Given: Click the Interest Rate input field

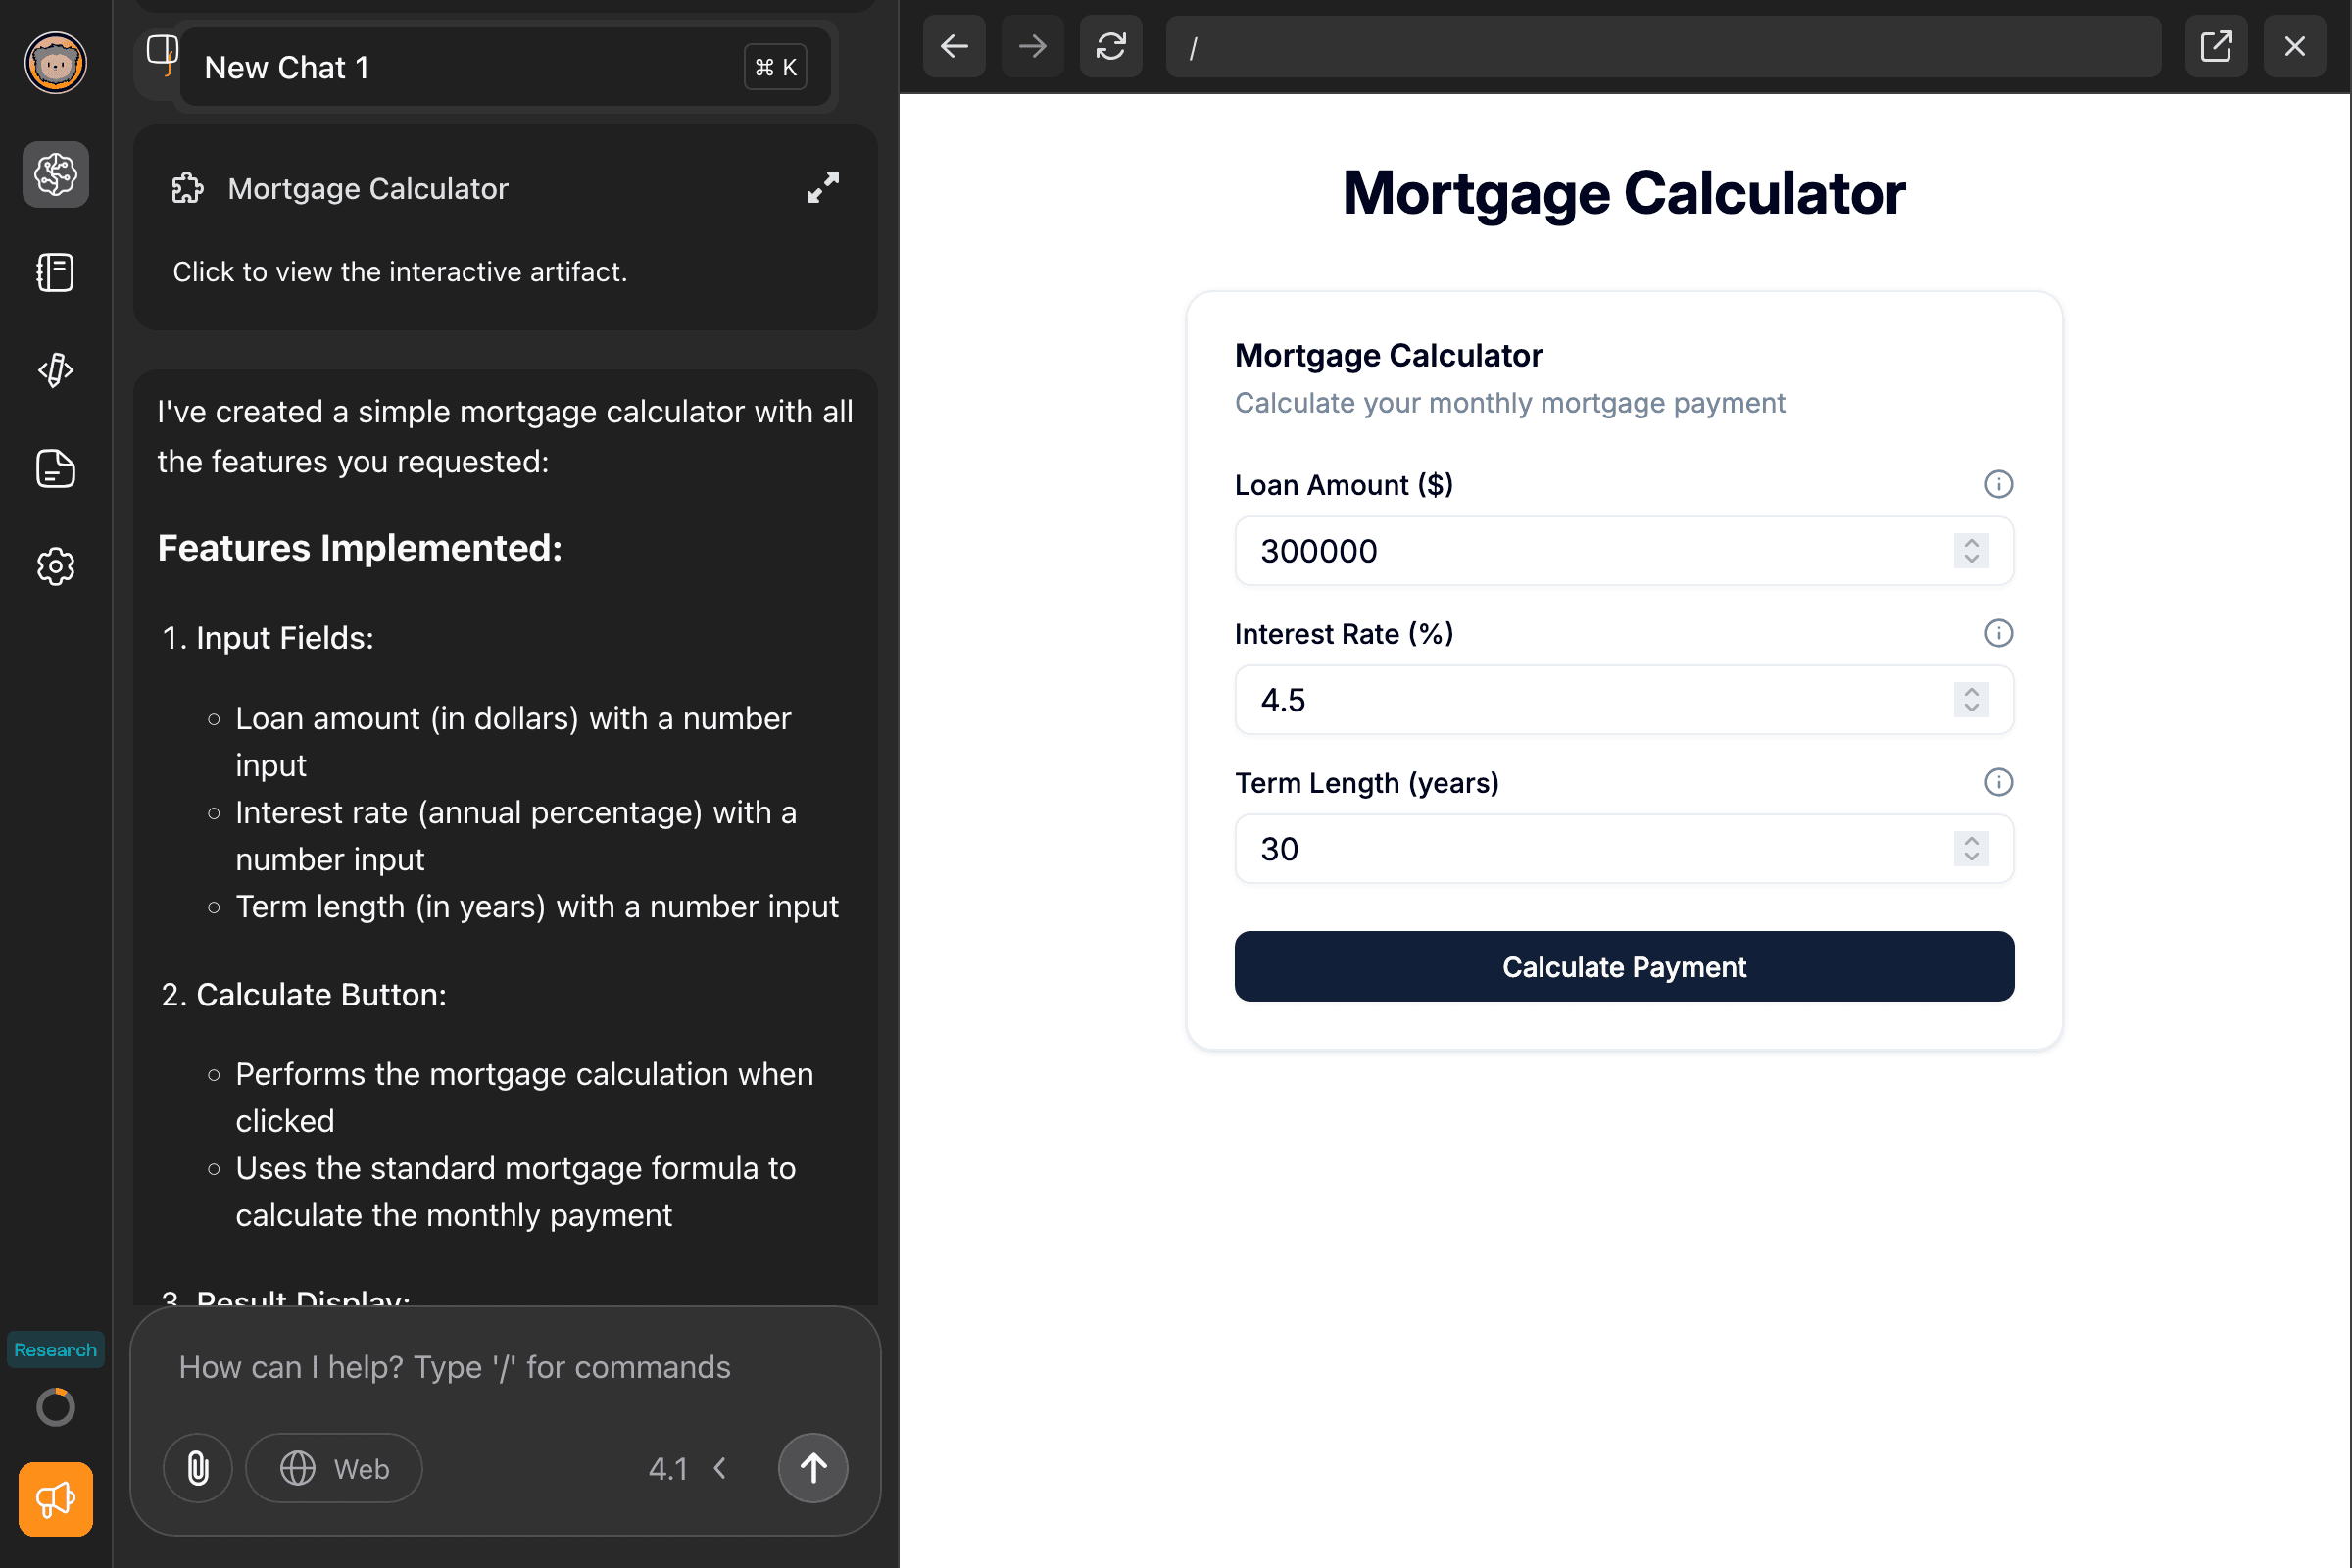Looking at the screenshot, I should click(x=1624, y=700).
